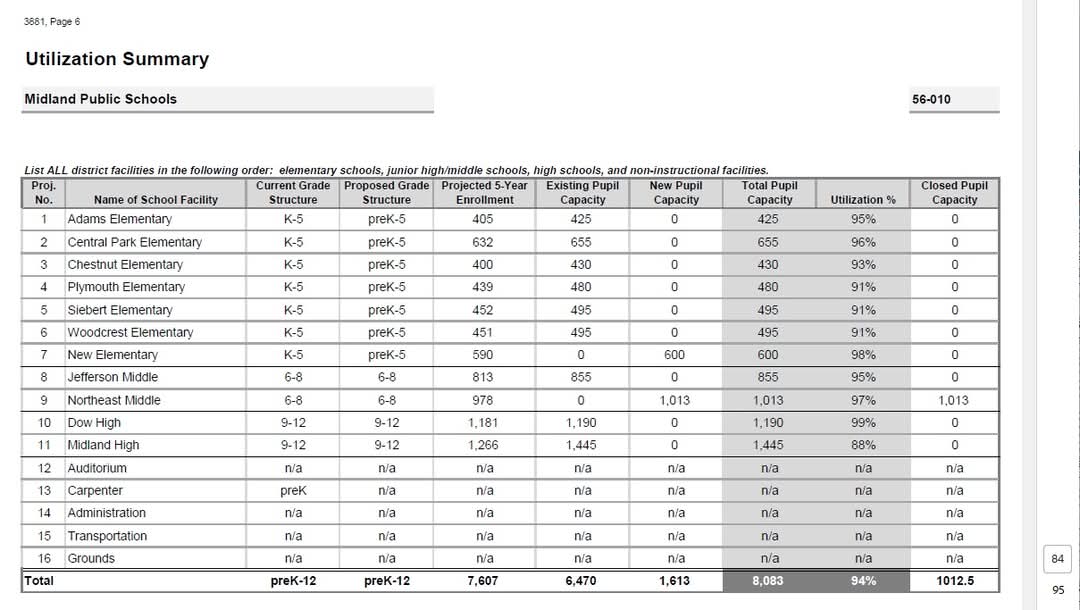Click the facility listing order instruction line
This screenshot has width=1080, height=610.
pyautogui.click(x=396, y=170)
